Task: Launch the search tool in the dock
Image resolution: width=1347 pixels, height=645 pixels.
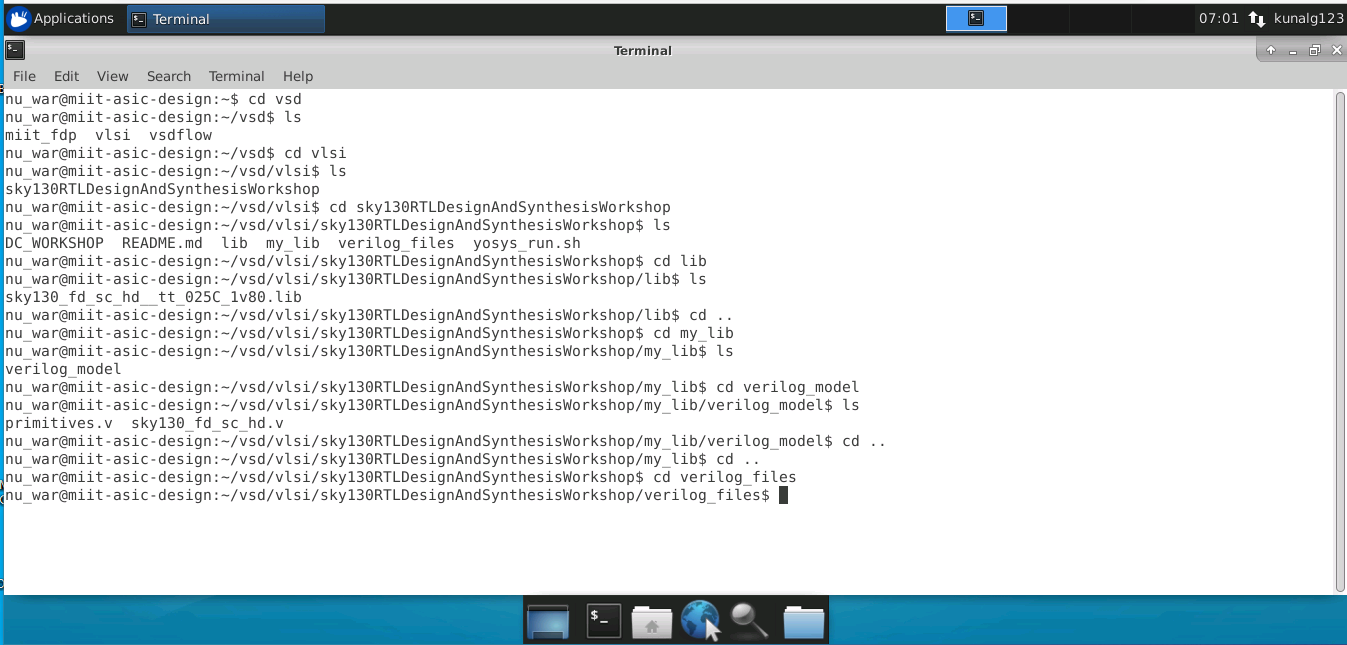Action: point(751,620)
